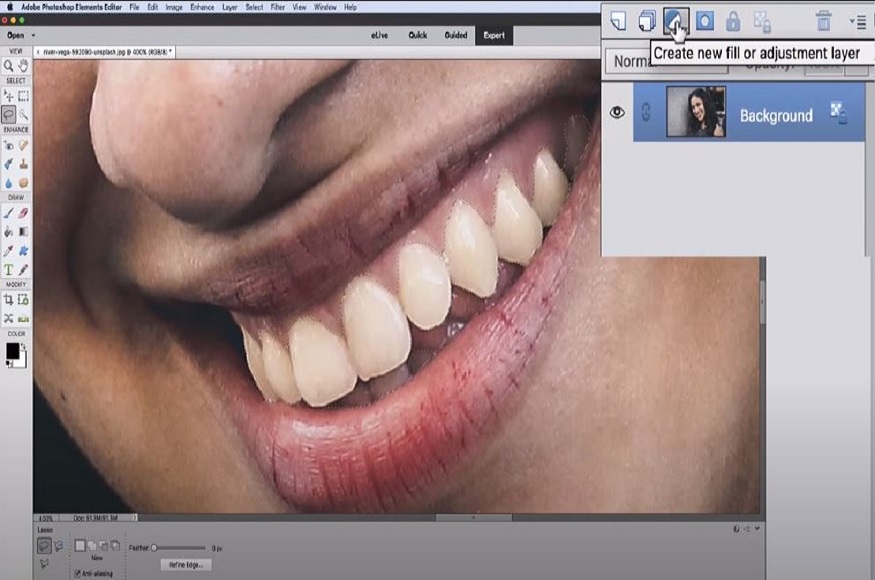Select the Eraser tool
This screenshot has width=875, height=580.
pyautogui.click(x=23, y=213)
